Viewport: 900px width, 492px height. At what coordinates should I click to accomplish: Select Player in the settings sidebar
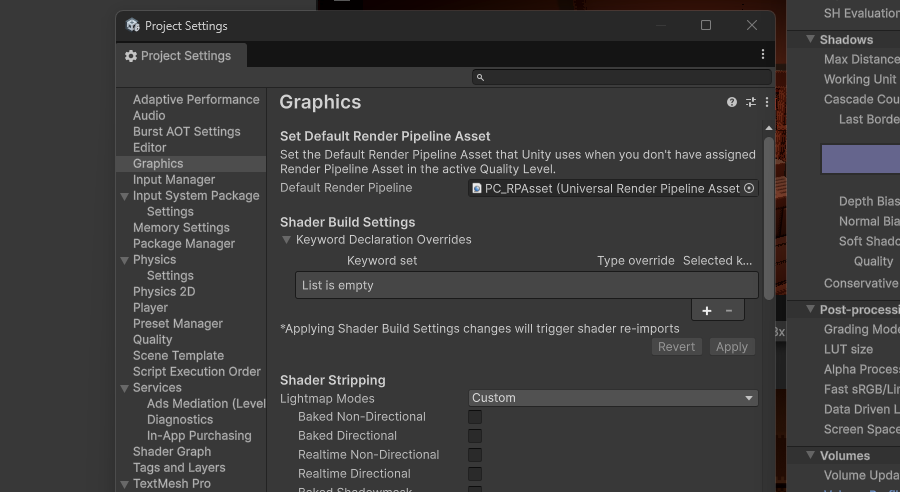pyautogui.click(x=150, y=308)
